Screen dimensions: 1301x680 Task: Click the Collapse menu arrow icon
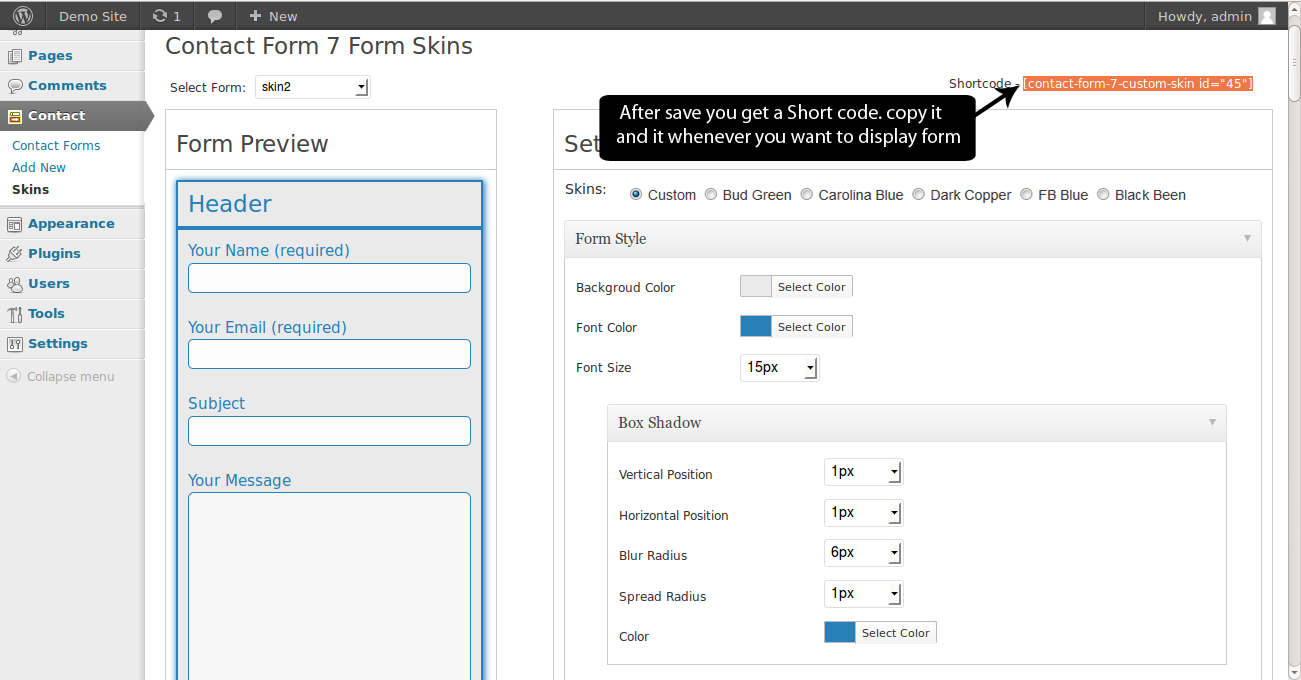click(14, 377)
